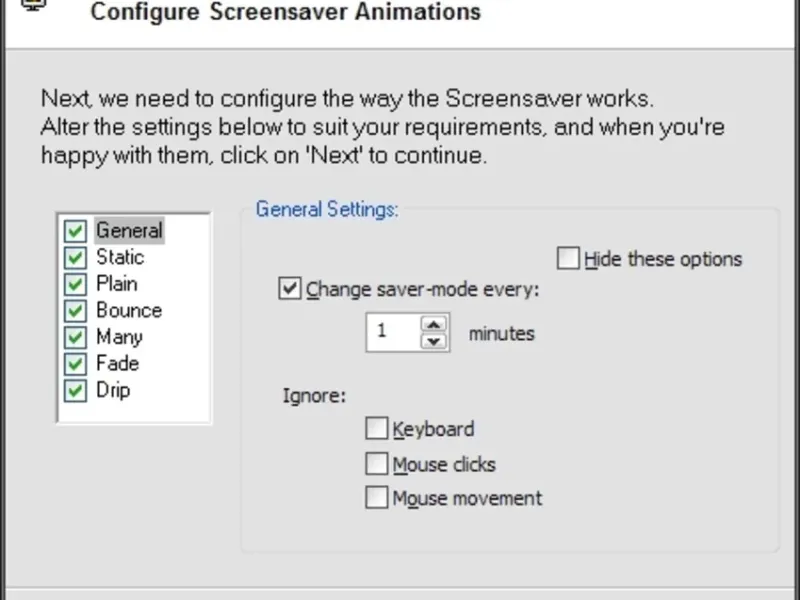
Task: Select Static in the settings list
Action: [120, 258]
